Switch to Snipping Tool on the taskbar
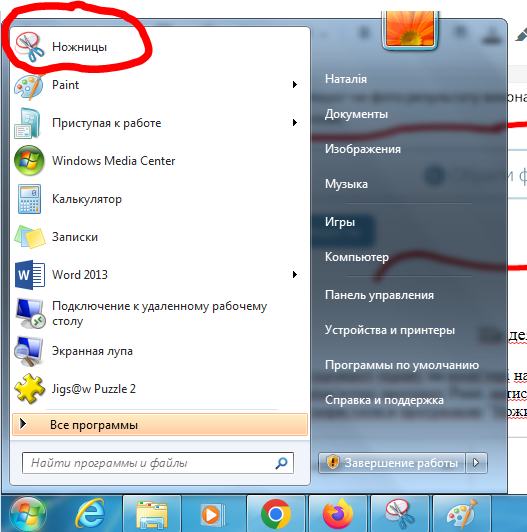527x532 pixels. coord(399,514)
